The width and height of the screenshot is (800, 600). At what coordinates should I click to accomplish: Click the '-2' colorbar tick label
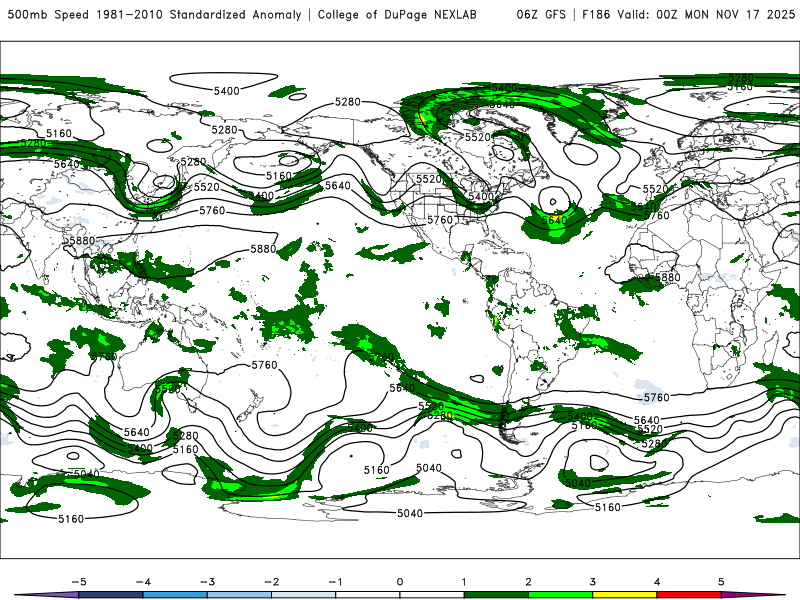(271, 582)
